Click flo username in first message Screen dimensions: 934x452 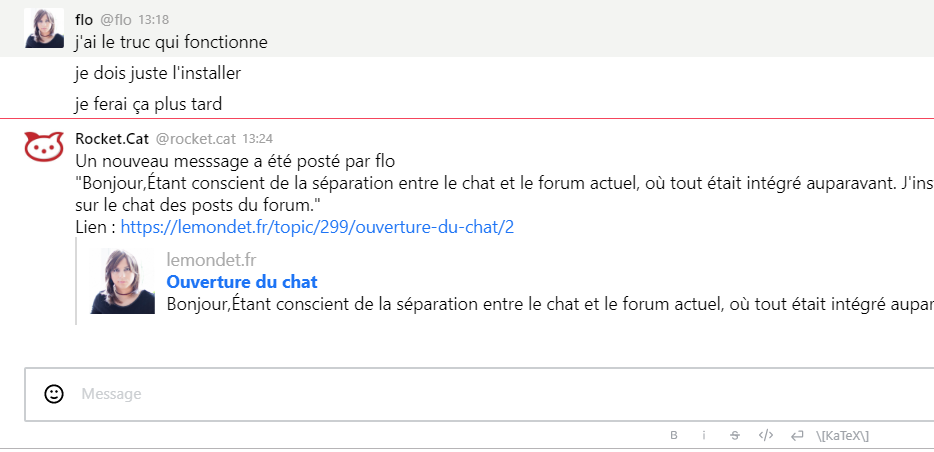[x=84, y=20]
